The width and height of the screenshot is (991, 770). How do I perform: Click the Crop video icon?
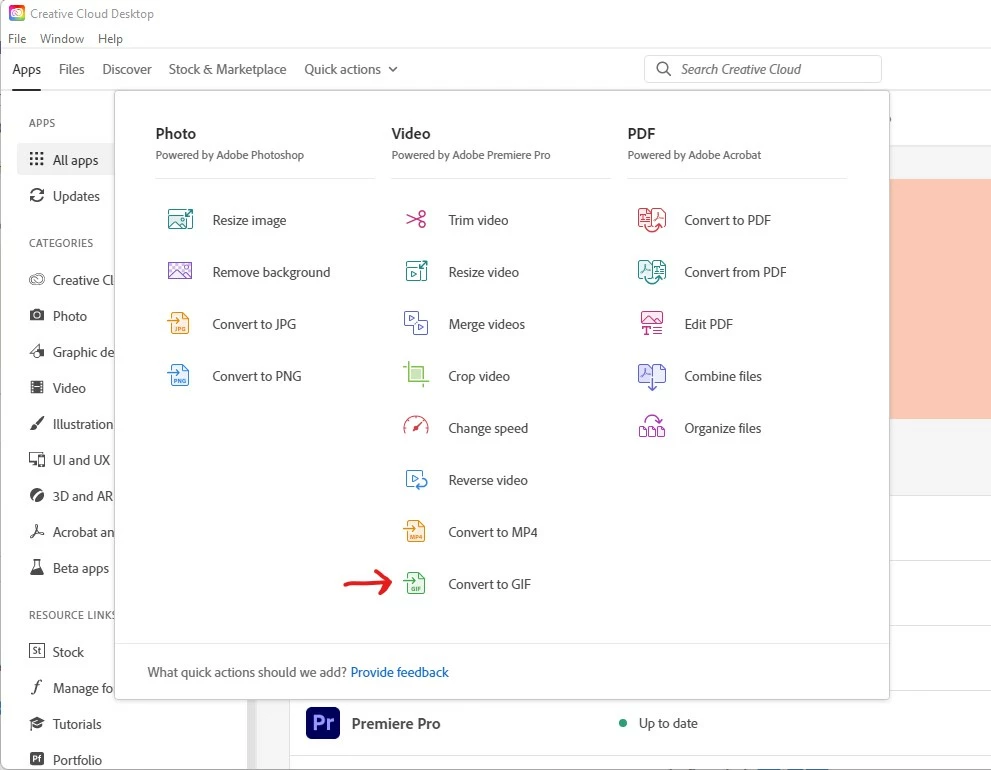pyautogui.click(x=416, y=375)
